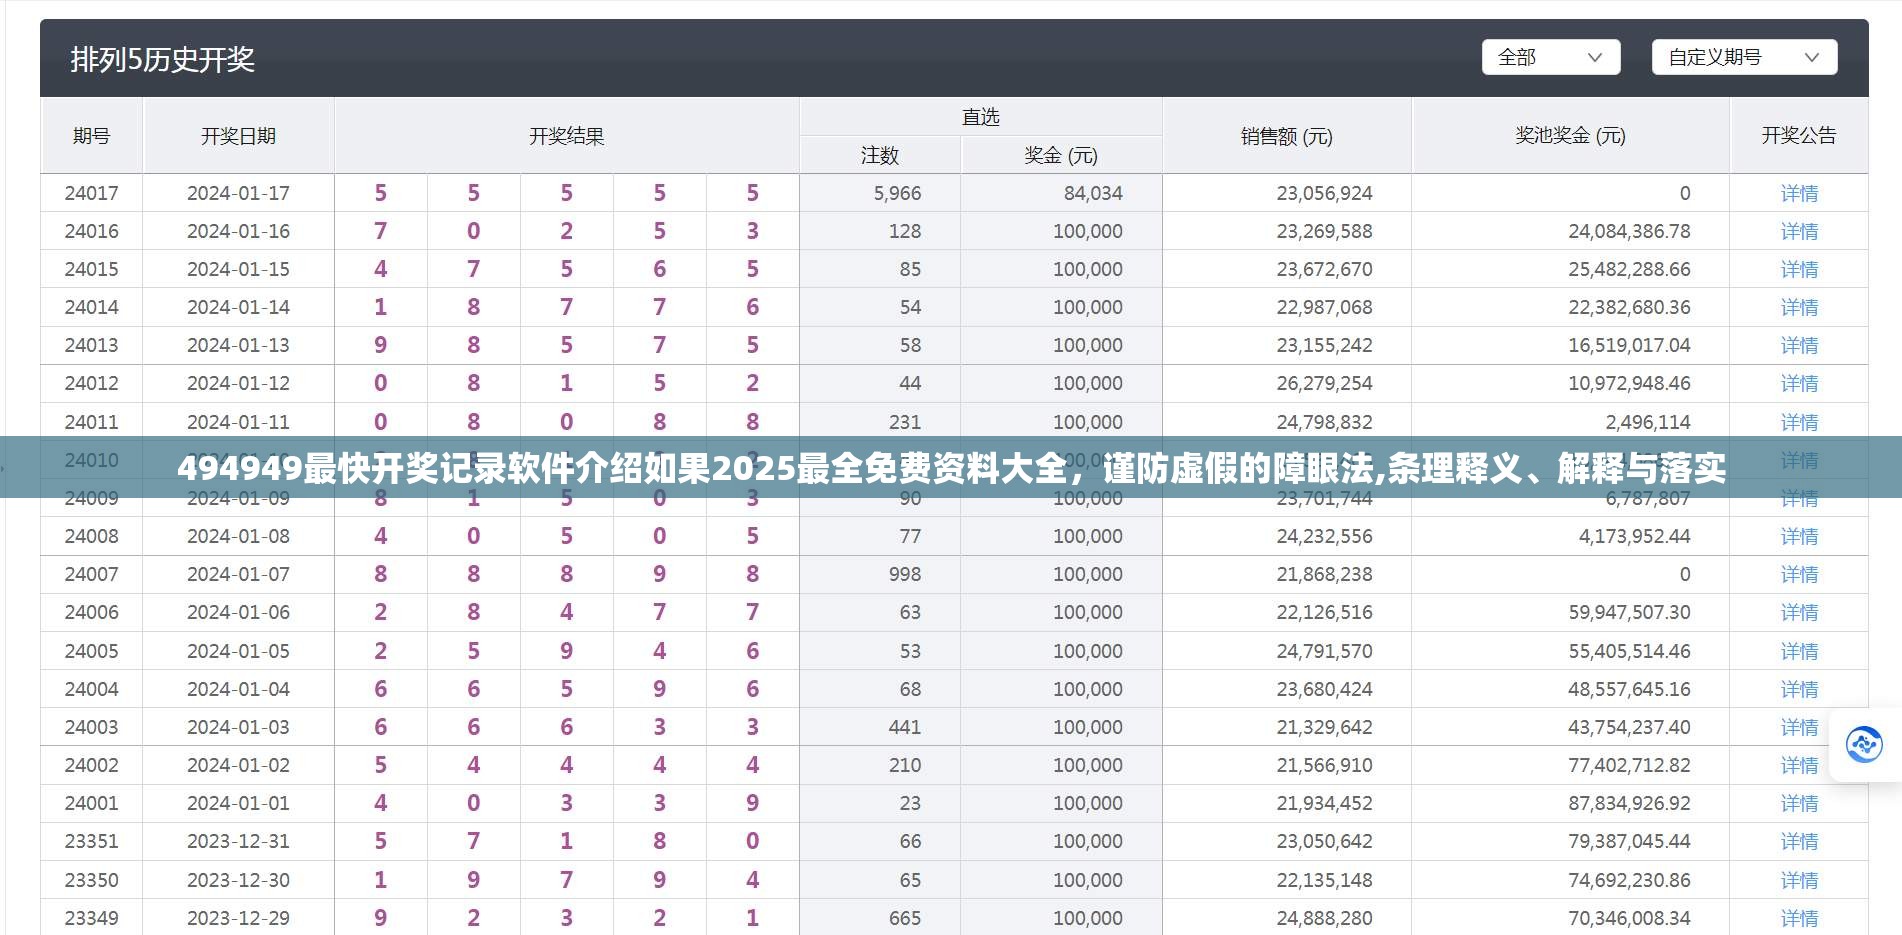View 详情 for draw 24014
Viewport: 1902px width, 935px height.
tap(1799, 307)
